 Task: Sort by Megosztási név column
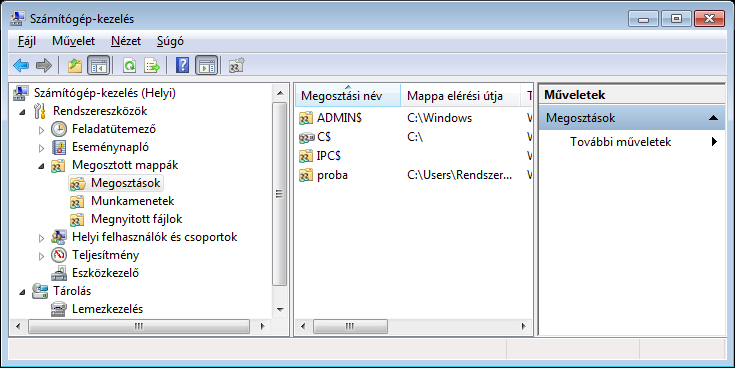tap(348, 96)
